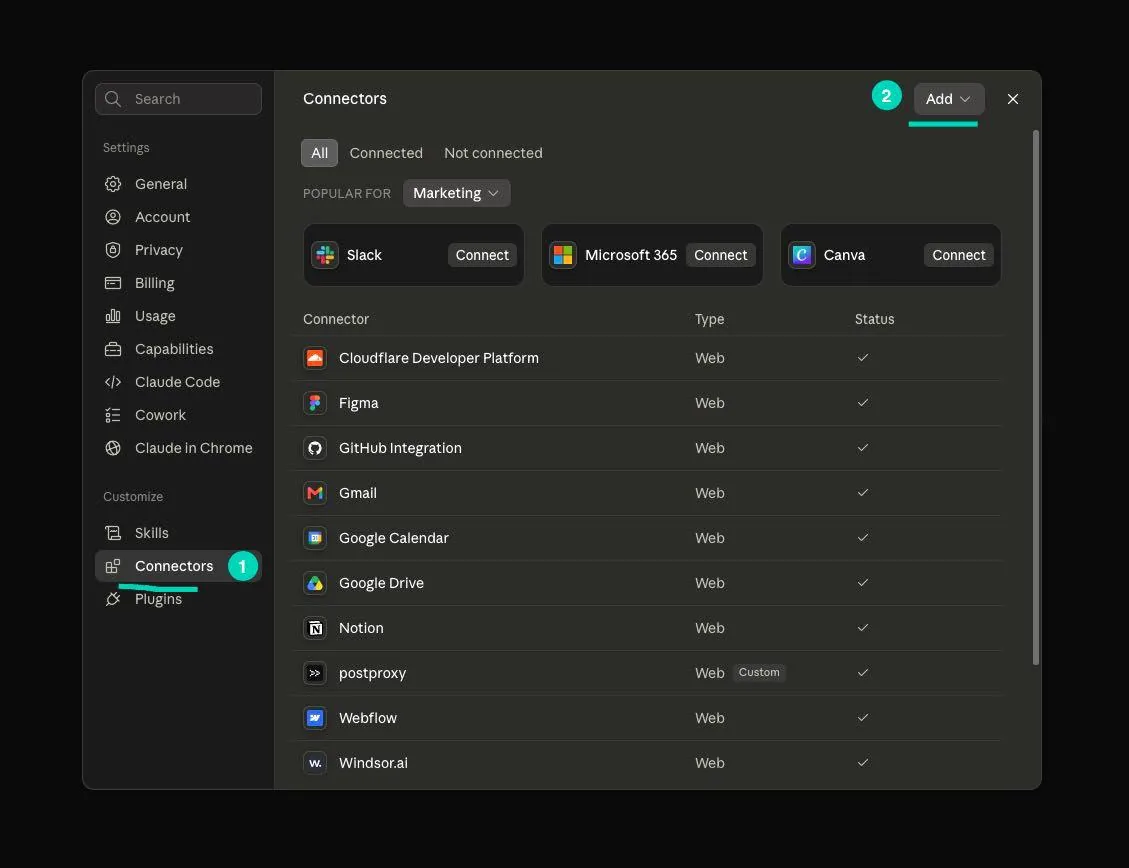Screen dimensions: 1129x868
Task: Click the Google Calendar logo icon
Action: (x=315, y=538)
